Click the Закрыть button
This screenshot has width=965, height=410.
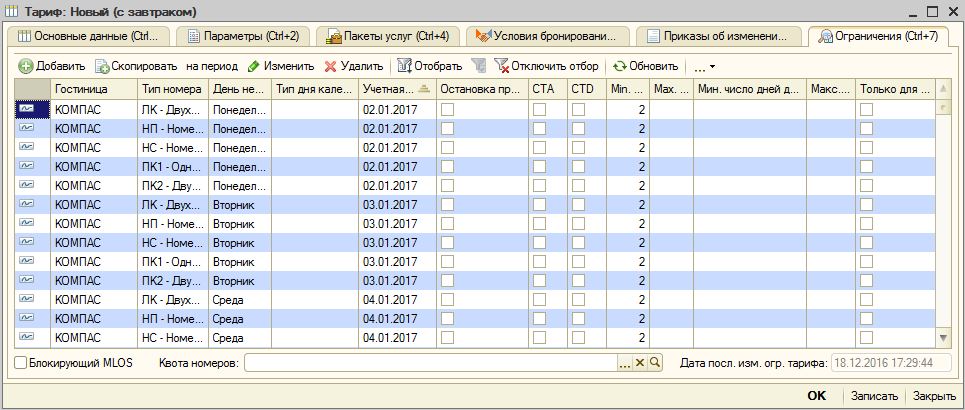(934, 396)
